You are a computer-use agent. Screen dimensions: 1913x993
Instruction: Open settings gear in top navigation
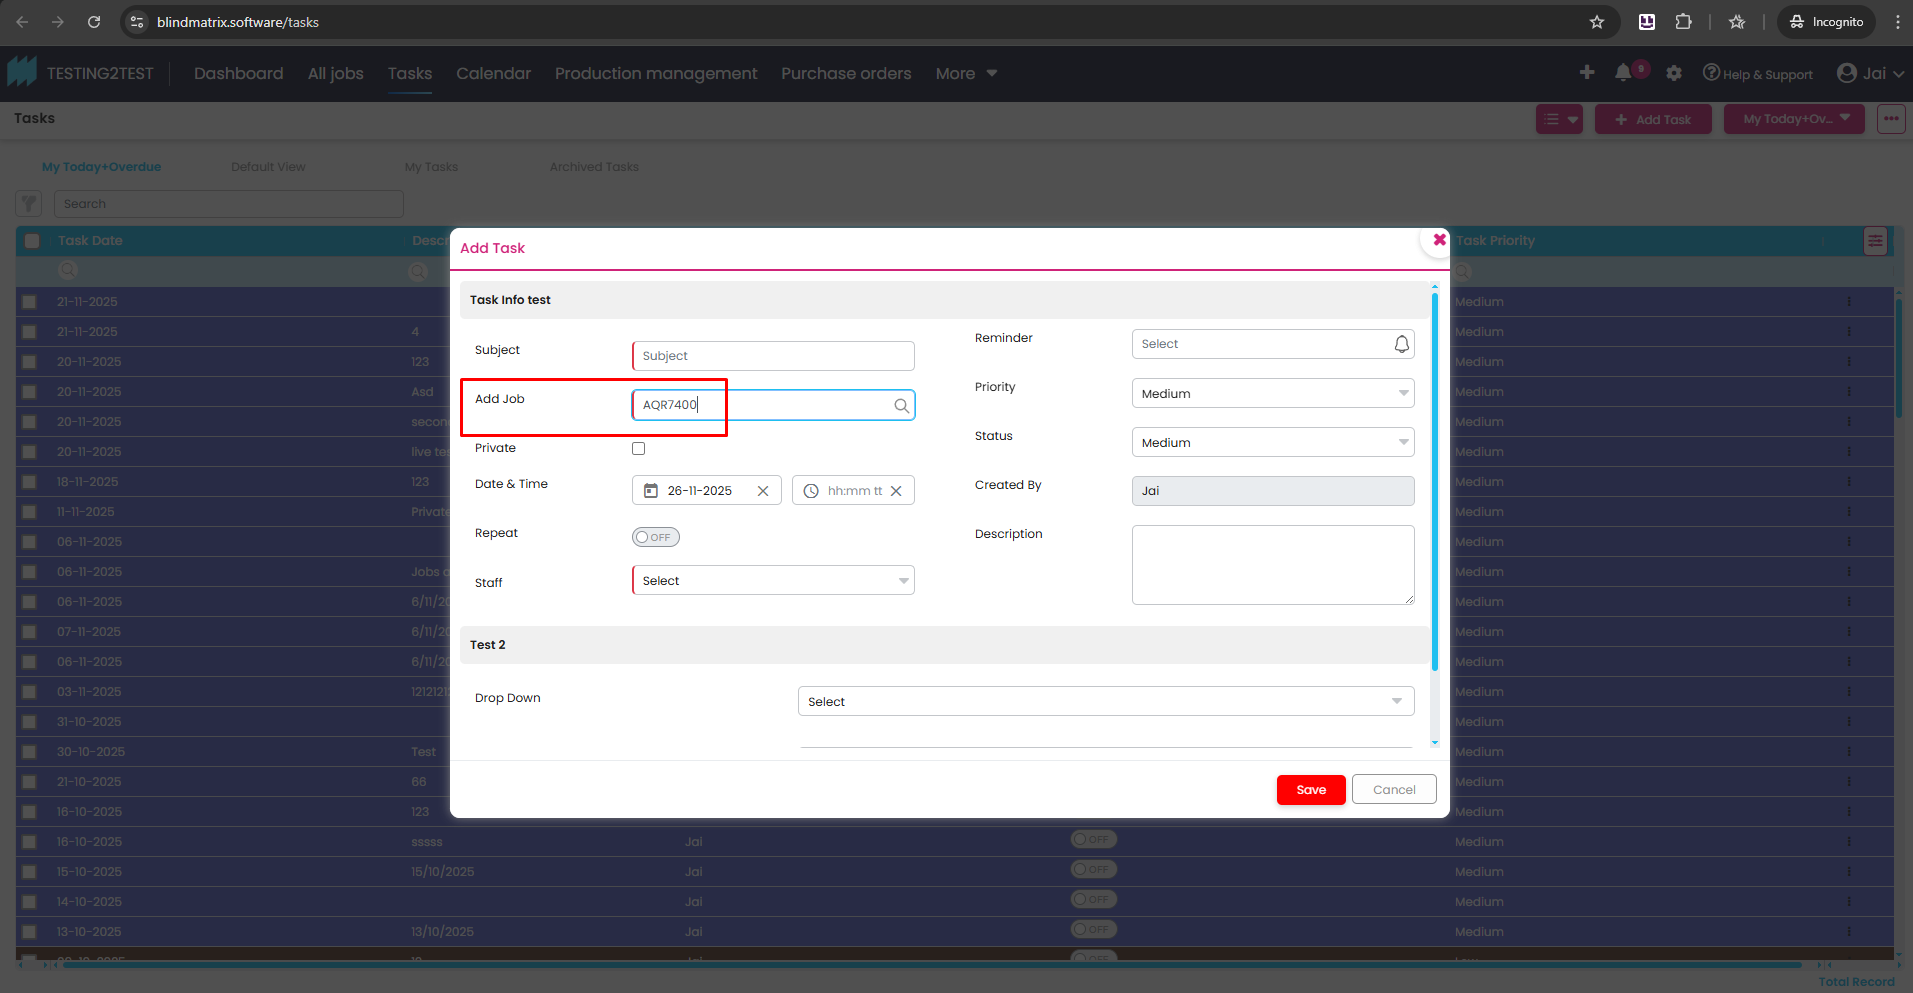coord(1674,73)
